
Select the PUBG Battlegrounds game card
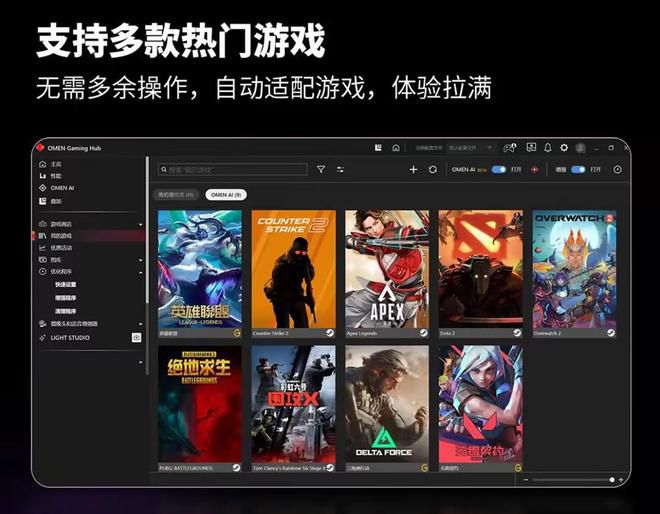[200, 409]
